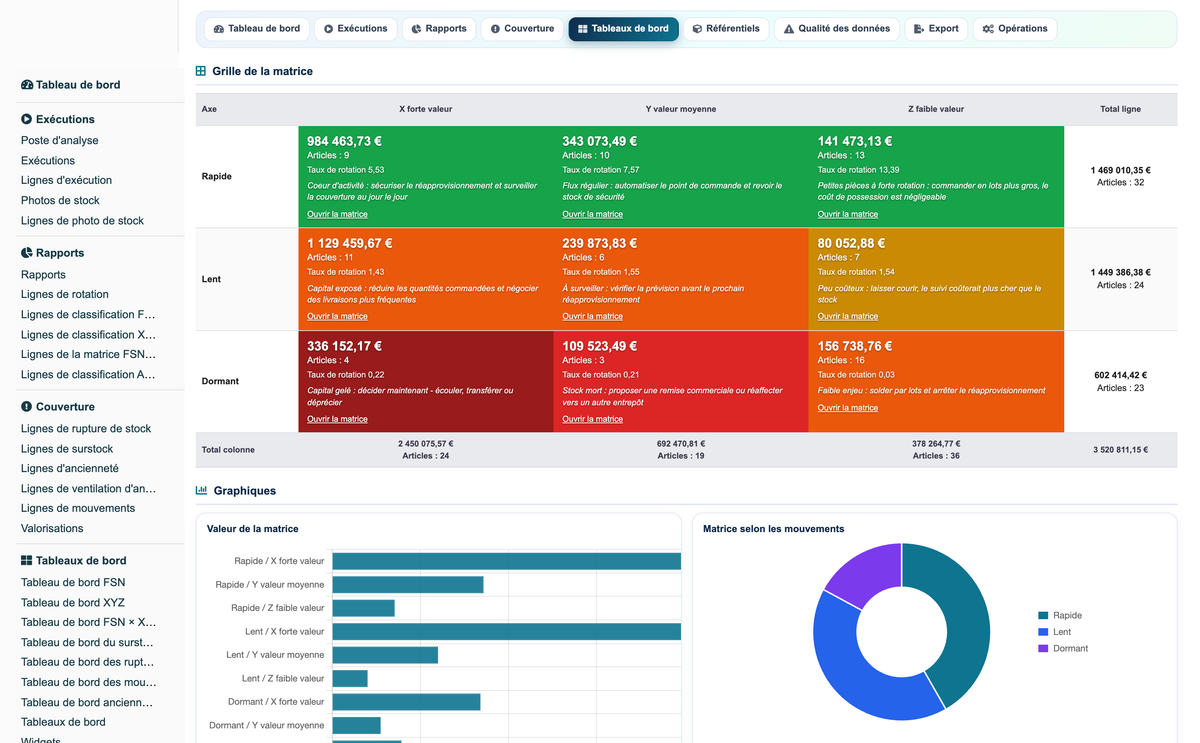The width and height of the screenshot is (1200, 743).
Task: Open matrix for Rapide / Y valeur moyenne
Action: (x=592, y=214)
